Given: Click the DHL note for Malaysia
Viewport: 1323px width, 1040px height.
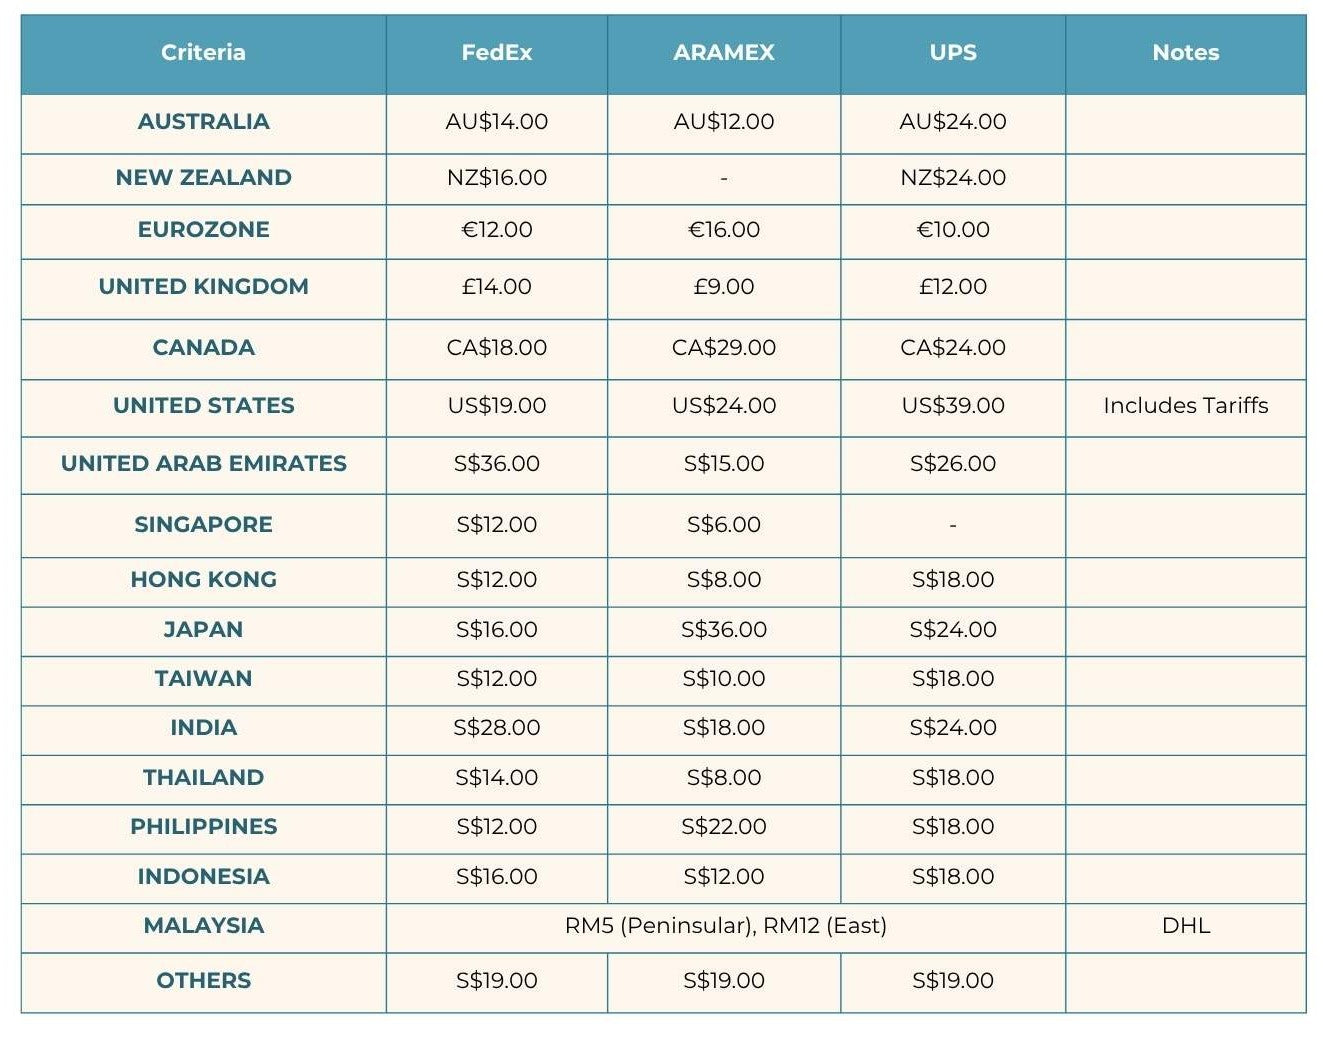Looking at the screenshot, I should pos(1185,926).
